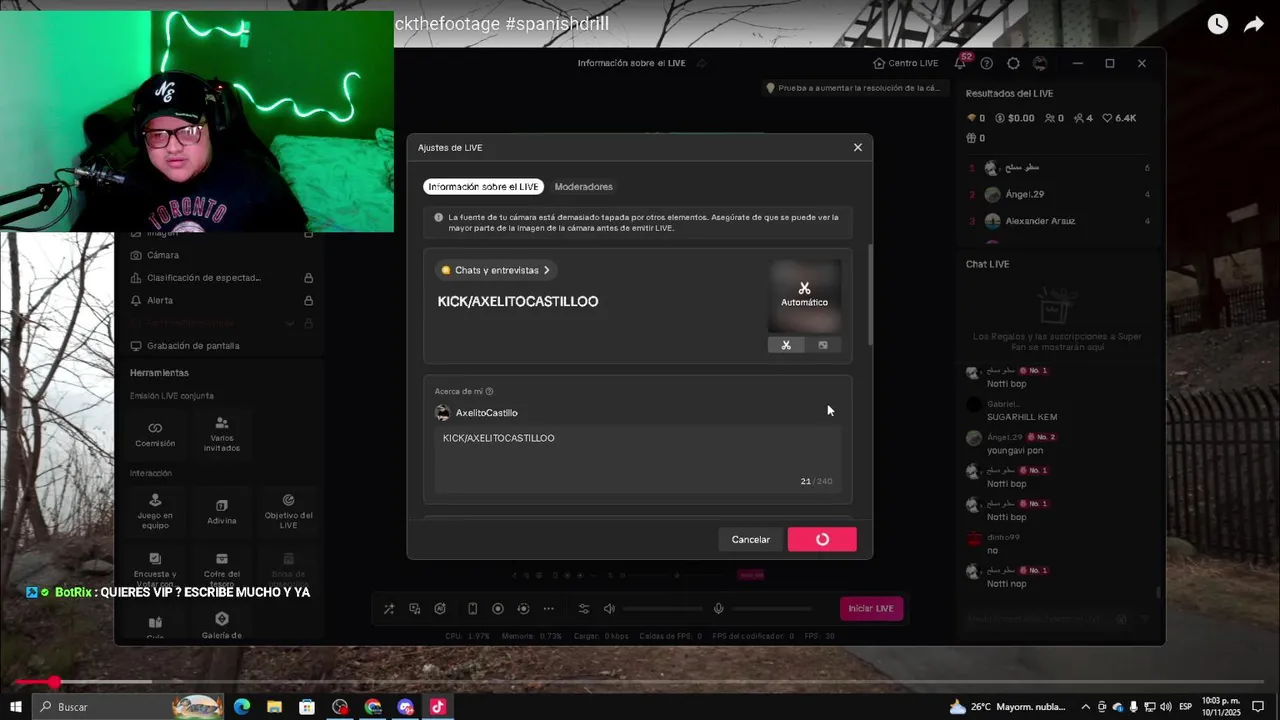The width and height of the screenshot is (1280, 720).
Task: Open the Chats y entrevistas category selector
Action: pyautogui.click(x=496, y=270)
